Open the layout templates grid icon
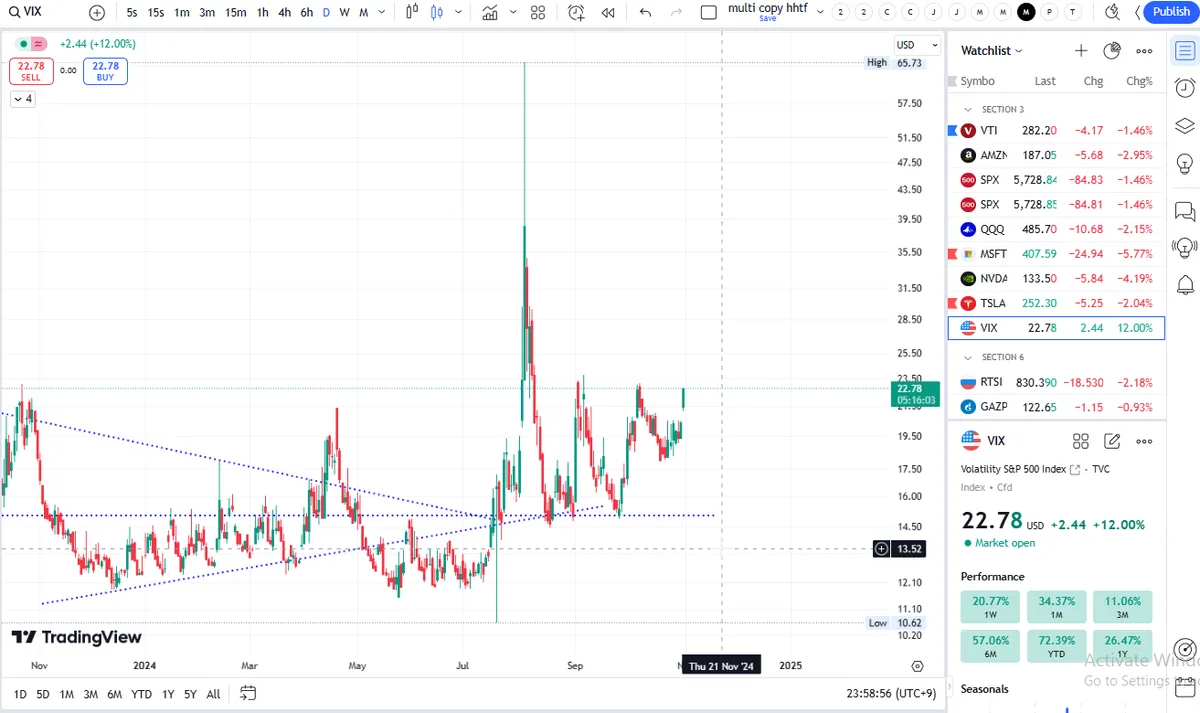Screen dimensions: 1200x713 point(538,12)
